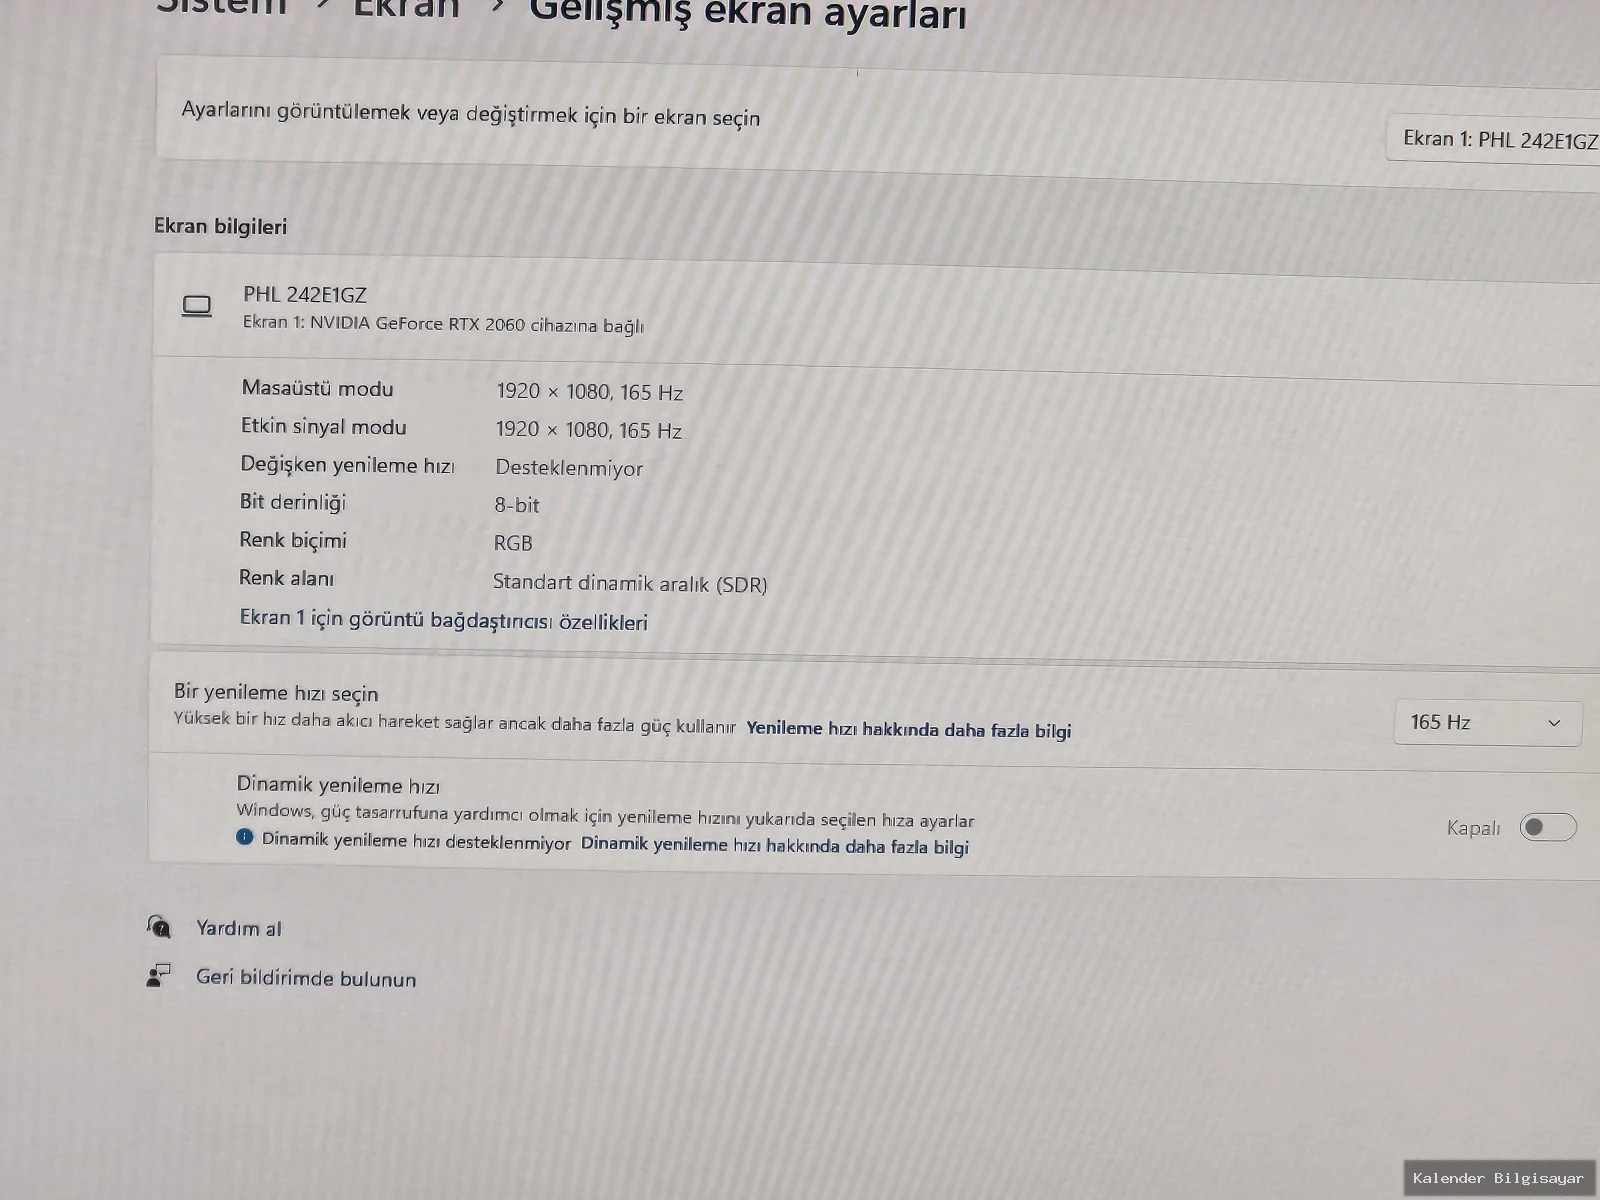1600x1200 pixels.
Task: Click the Gelişmiş ekran ayarları page title
Action: coord(748,14)
